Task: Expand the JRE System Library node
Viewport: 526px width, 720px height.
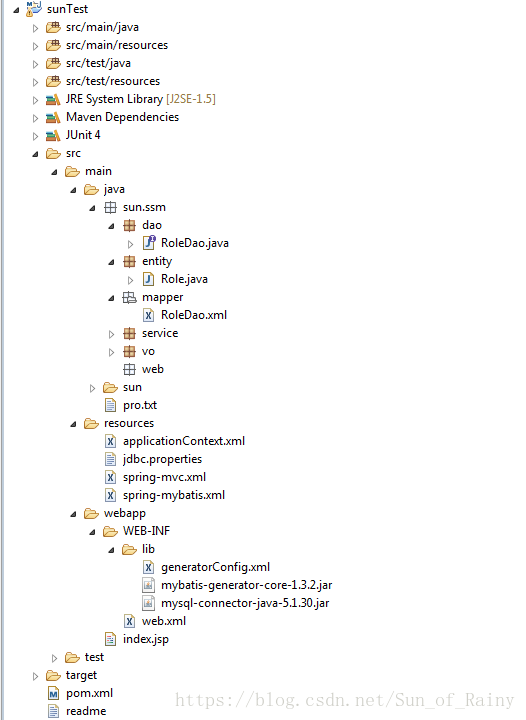Action: [35, 100]
